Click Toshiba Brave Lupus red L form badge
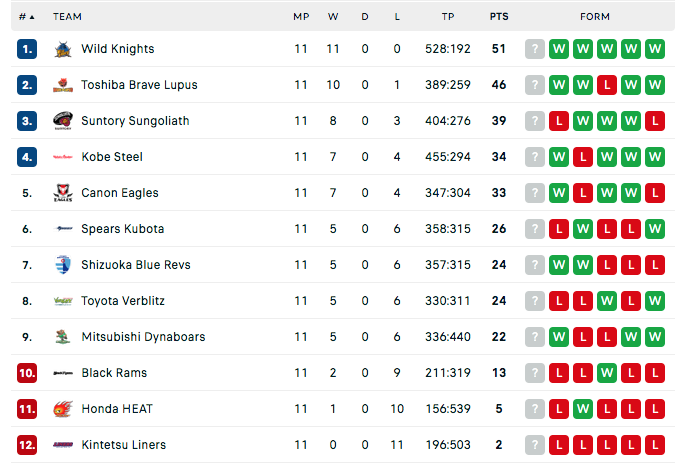685x464 pixels. point(607,85)
